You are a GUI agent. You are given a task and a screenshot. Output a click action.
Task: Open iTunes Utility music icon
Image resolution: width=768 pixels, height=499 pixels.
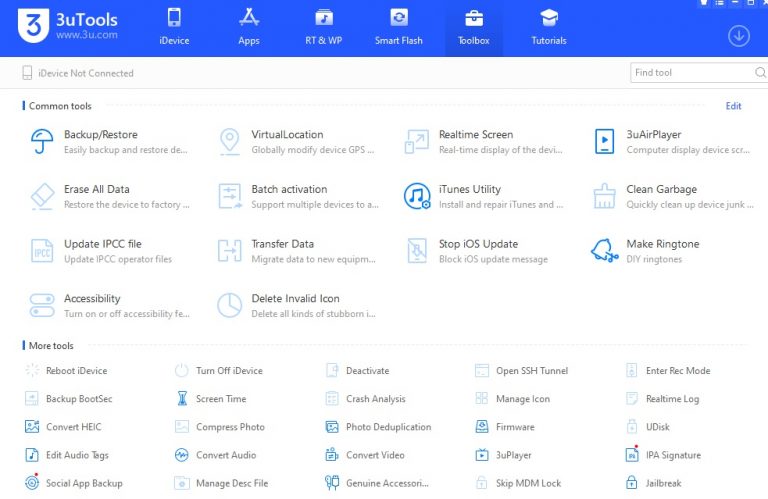click(417, 196)
